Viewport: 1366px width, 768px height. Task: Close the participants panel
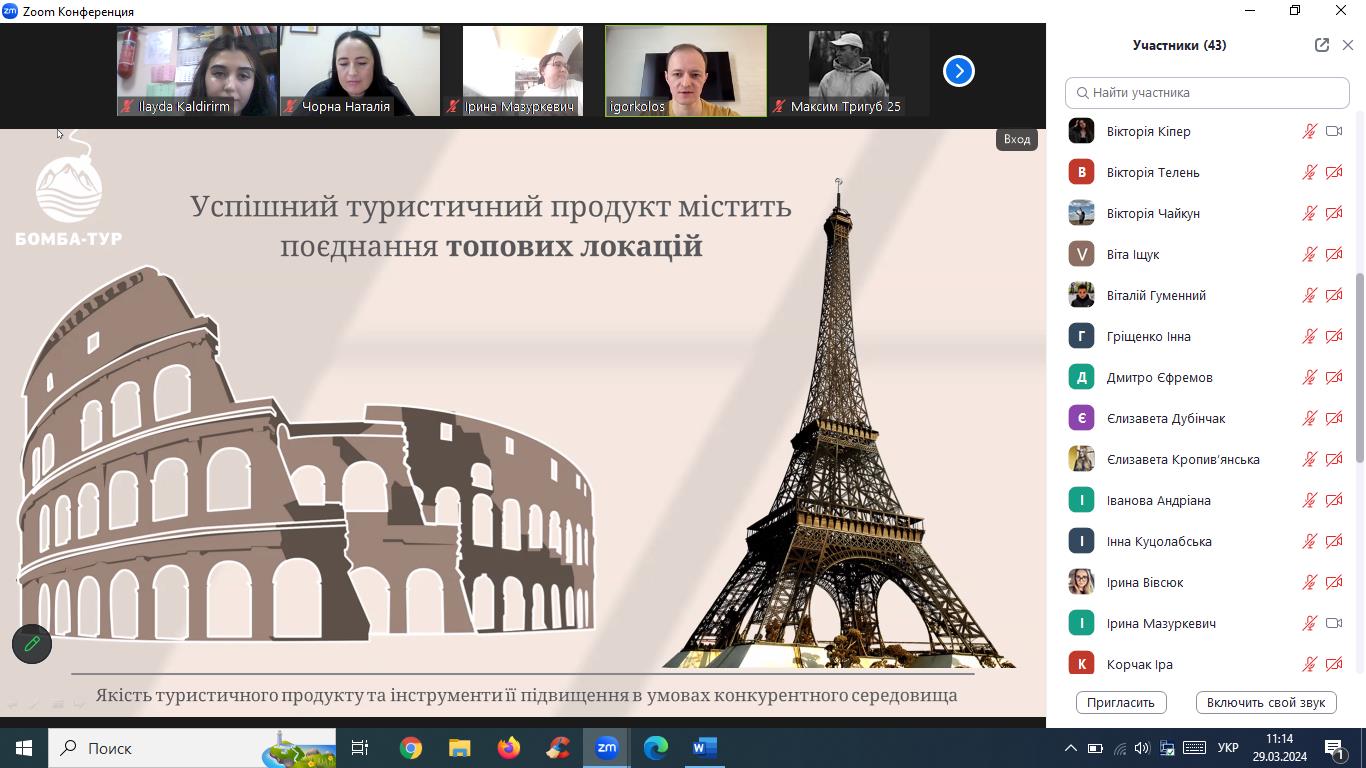click(1348, 45)
